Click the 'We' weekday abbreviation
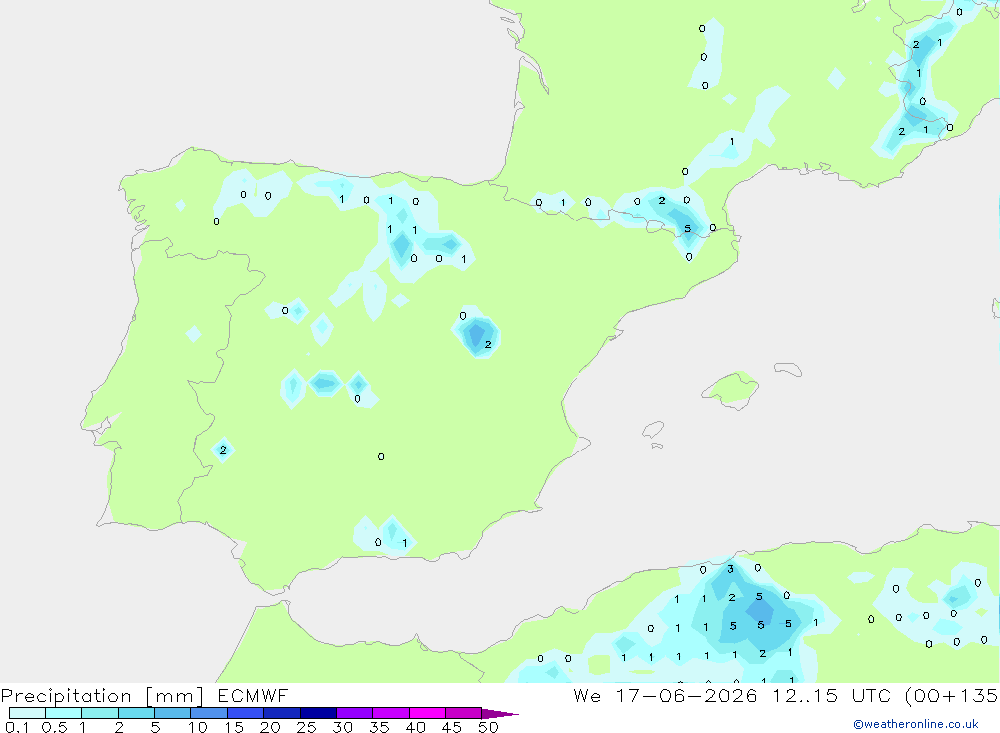Screen dimensions: 1000x733 [587, 695]
